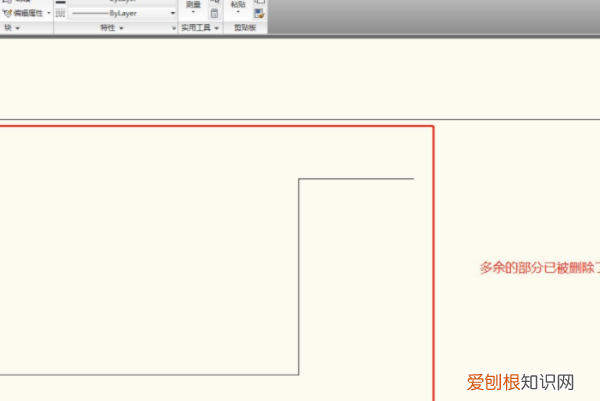Click the 剪贴板 panel label
This screenshot has height=401, width=600.
[x=245, y=28]
